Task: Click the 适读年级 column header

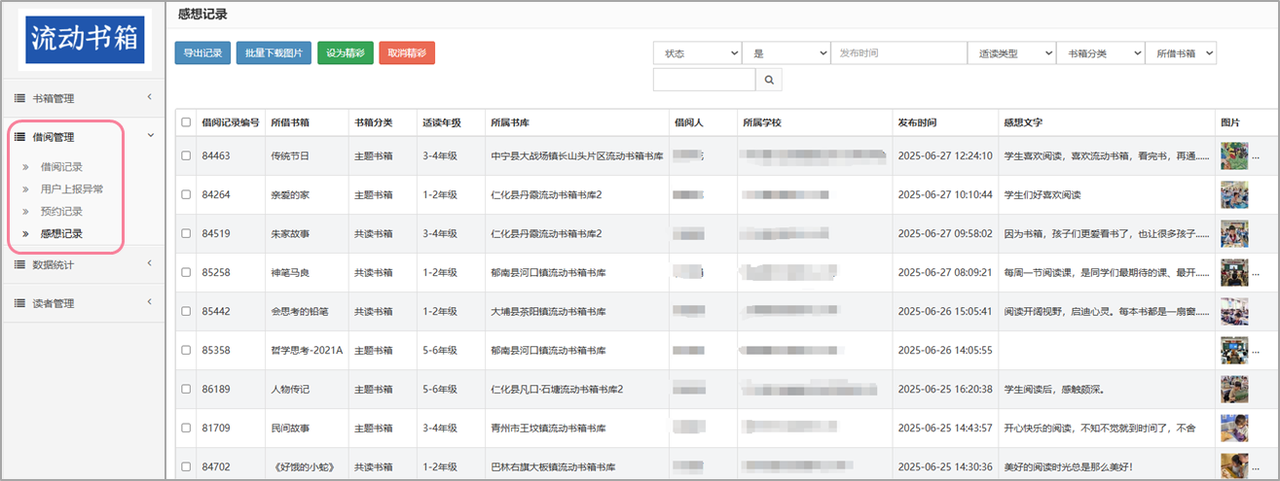Action: (x=442, y=122)
